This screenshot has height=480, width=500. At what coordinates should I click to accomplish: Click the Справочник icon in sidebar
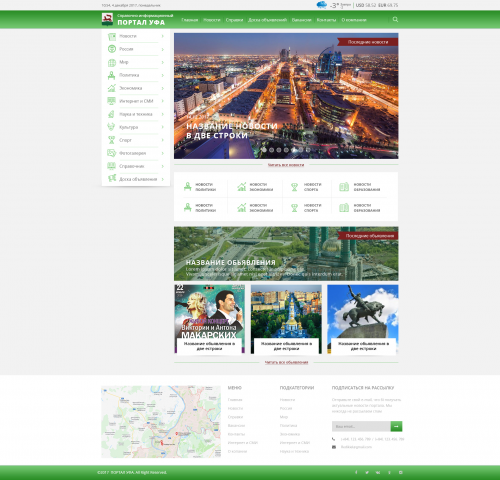tap(112, 166)
